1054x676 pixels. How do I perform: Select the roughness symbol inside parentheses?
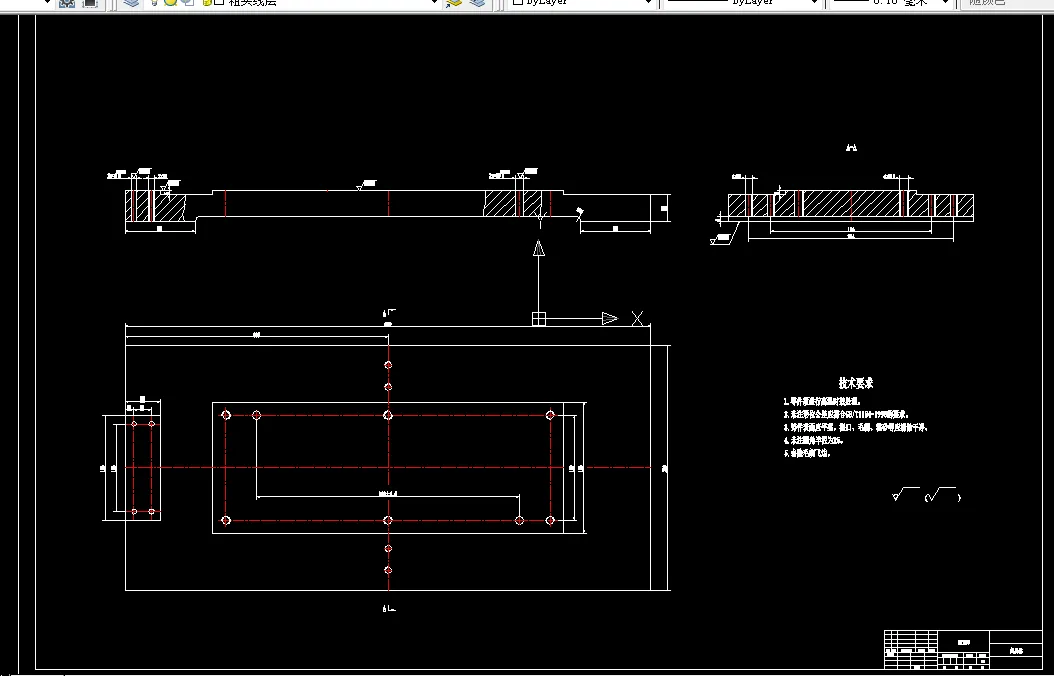pyautogui.click(x=943, y=495)
